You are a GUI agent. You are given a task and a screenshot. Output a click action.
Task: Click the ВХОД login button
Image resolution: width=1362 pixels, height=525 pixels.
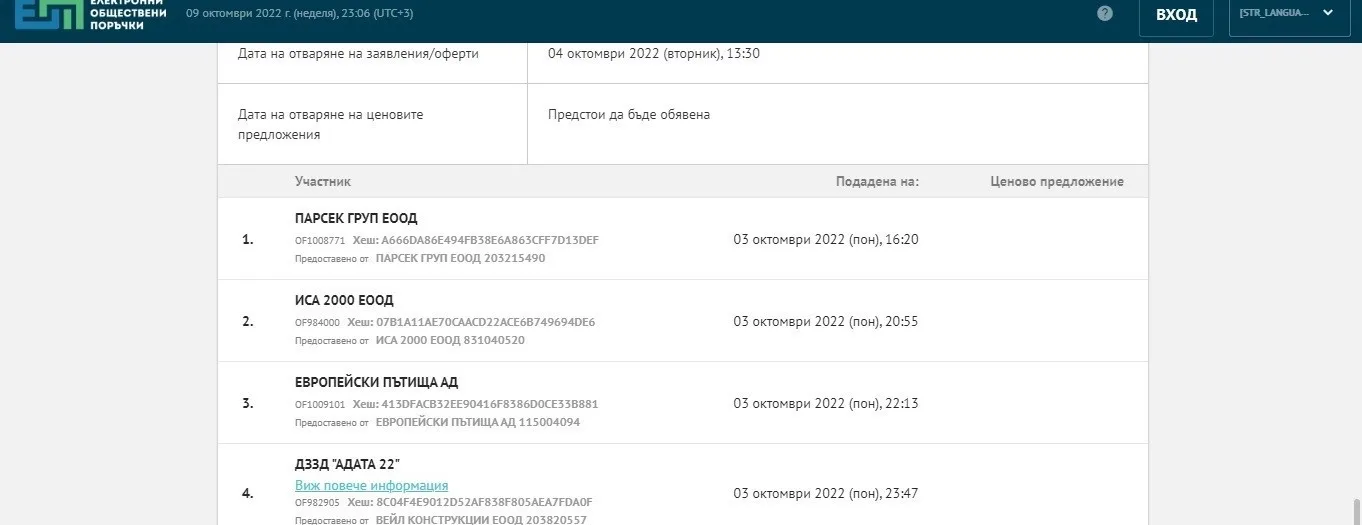[1176, 15]
